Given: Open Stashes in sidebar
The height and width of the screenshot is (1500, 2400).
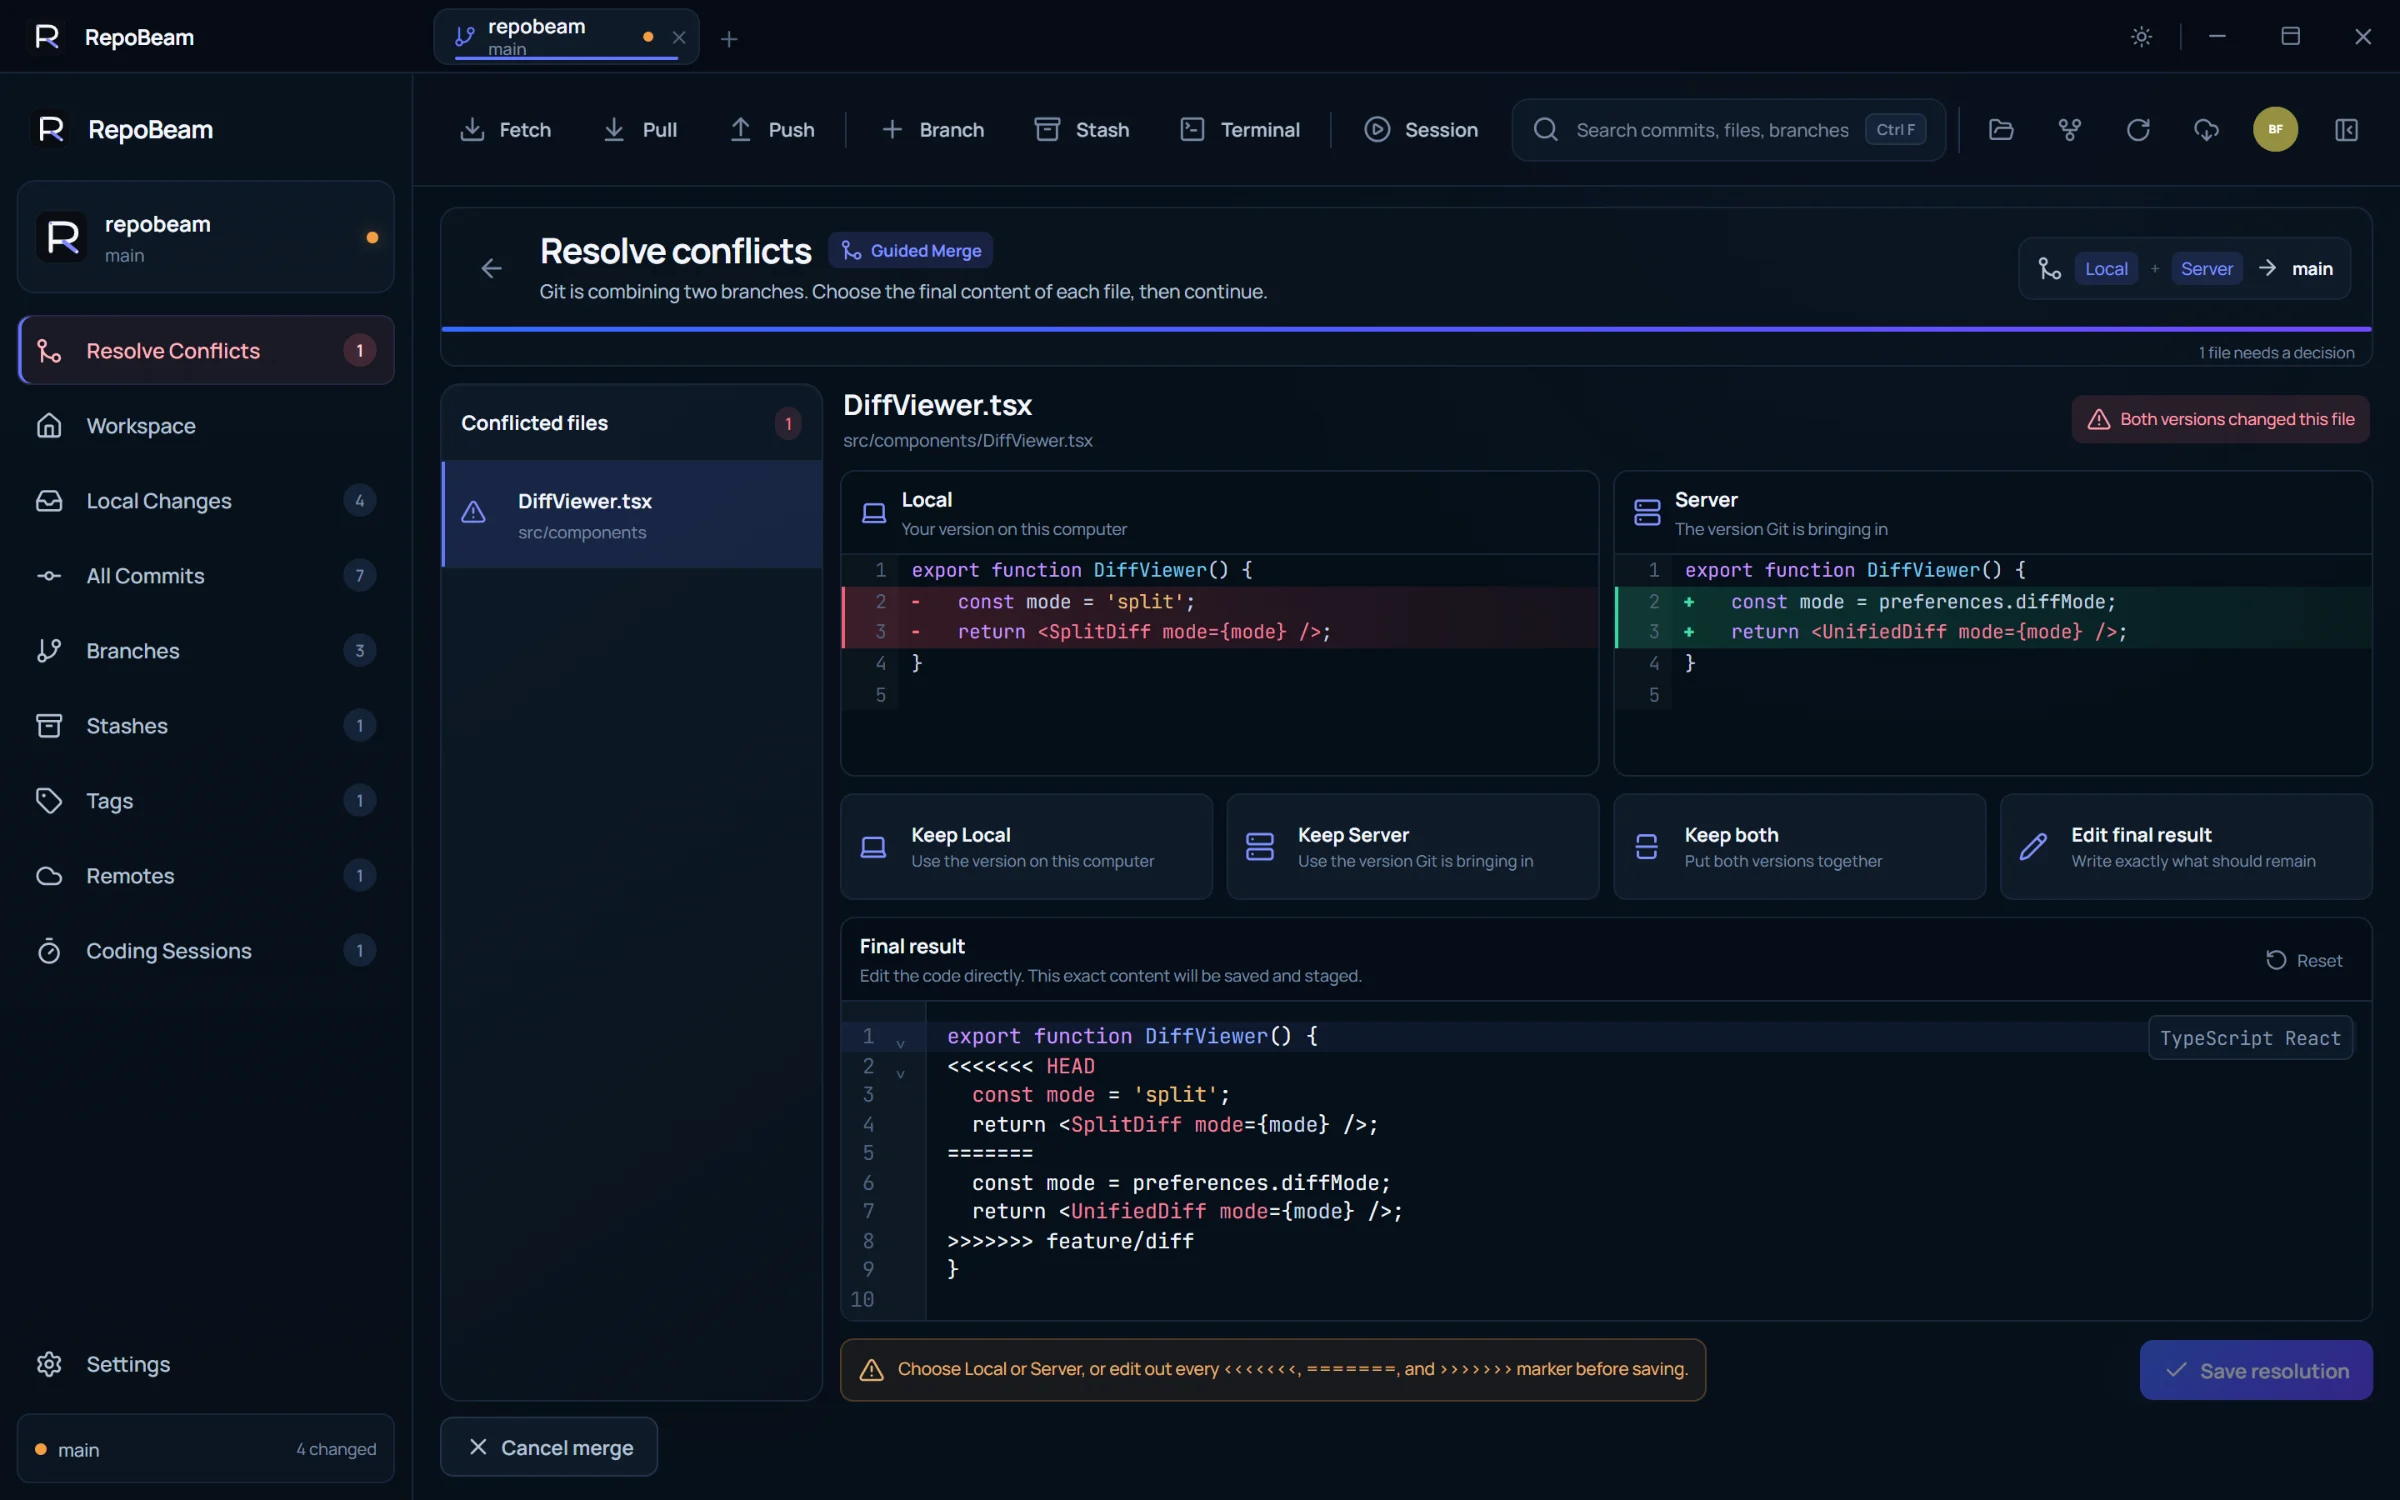Looking at the screenshot, I should coord(206,725).
